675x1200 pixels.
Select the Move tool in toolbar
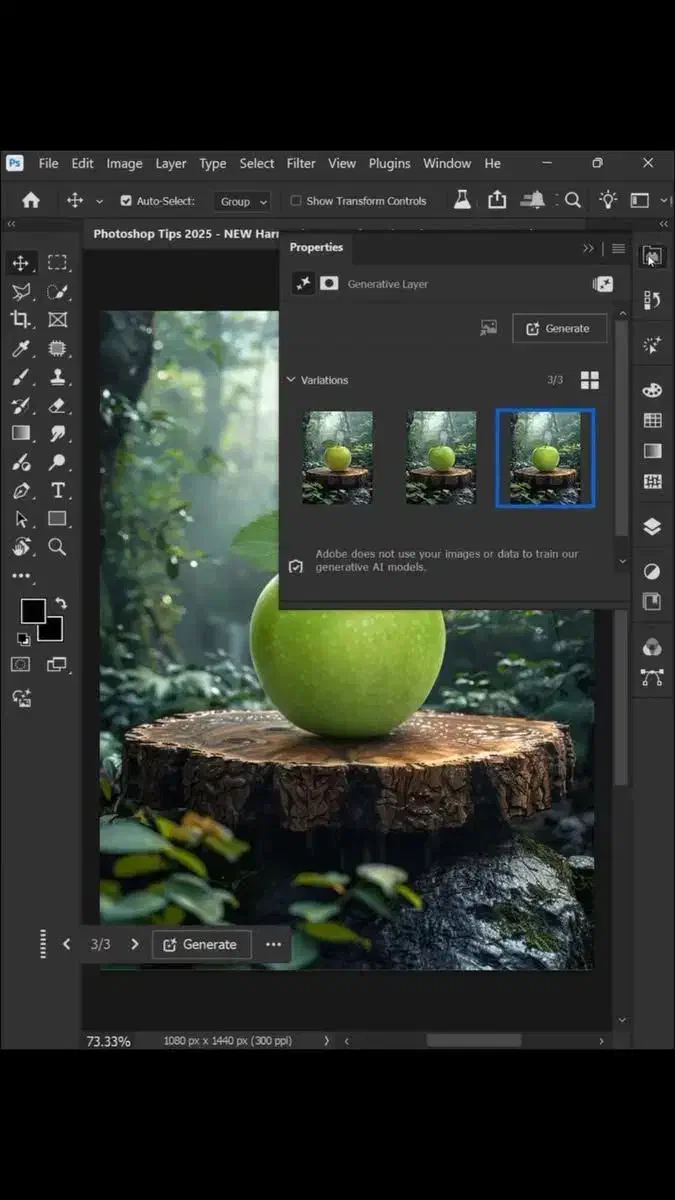click(x=20, y=263)
